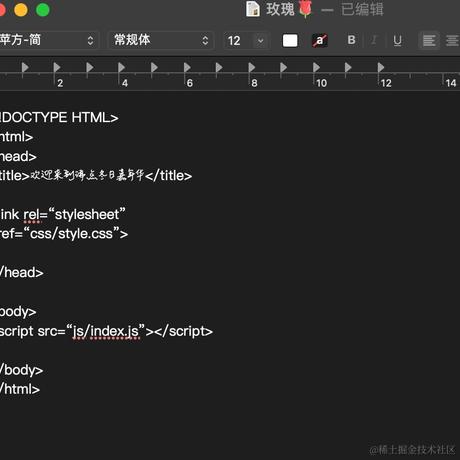Viewport: 460px width, 460px height.
Task: Click the closing </title> tag
Action: 169,176
